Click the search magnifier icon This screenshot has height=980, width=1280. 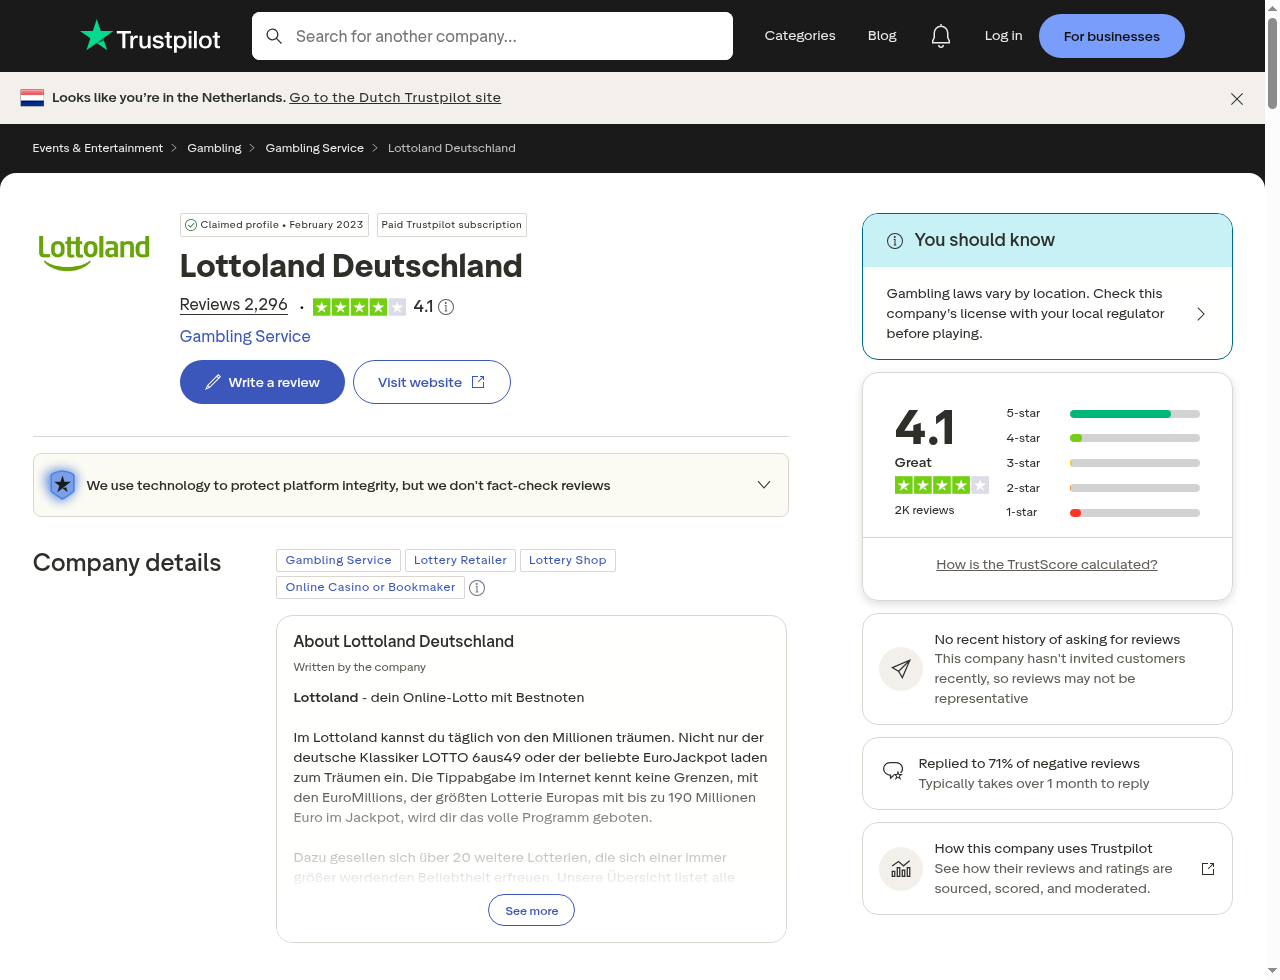(x=274, y=36)
